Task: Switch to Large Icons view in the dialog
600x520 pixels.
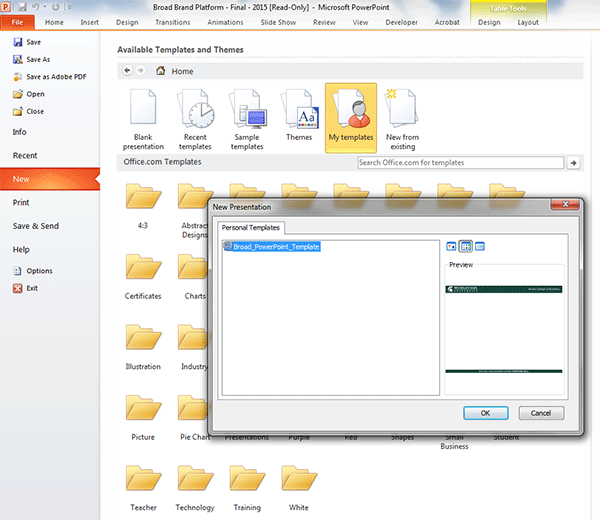Action: coord(451,246)
